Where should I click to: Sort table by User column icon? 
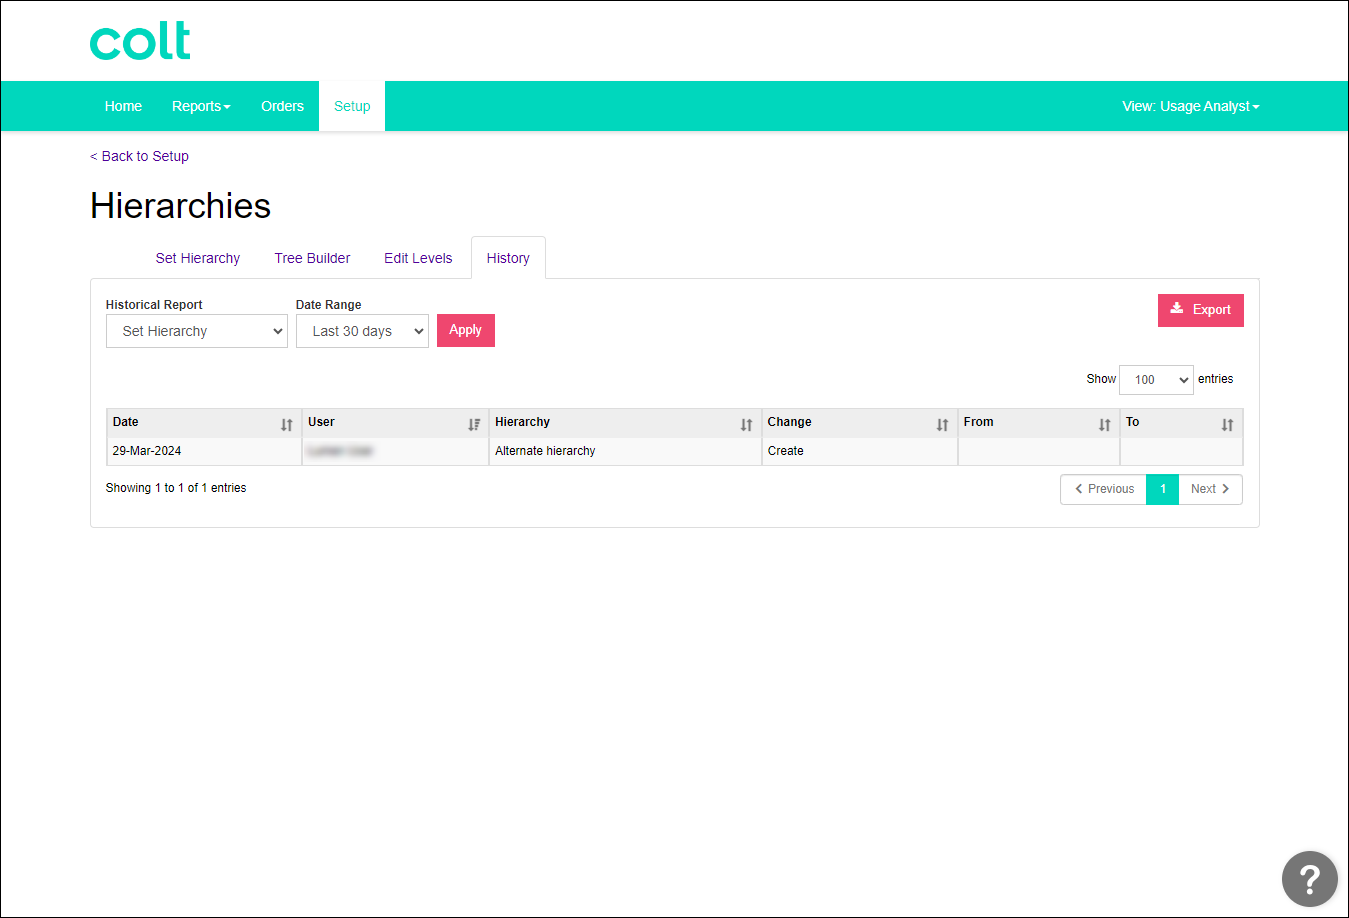(x=474, y=424)
